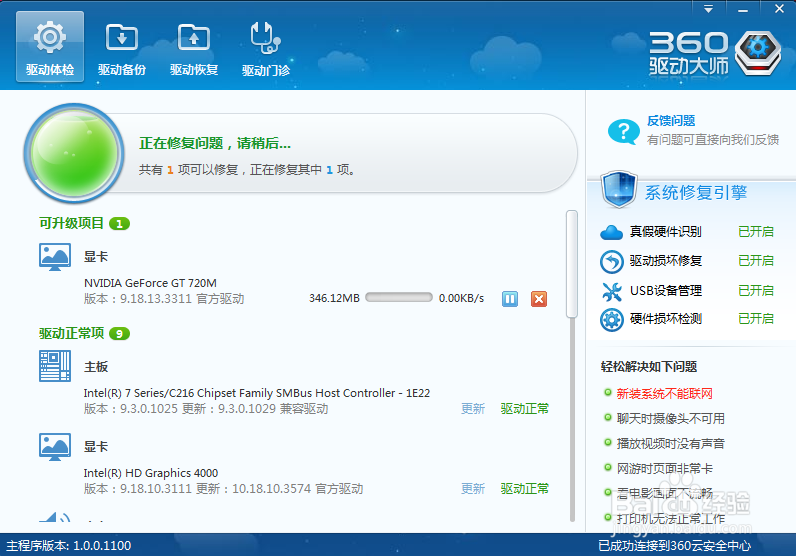Image resolution: width=796 pixels, height=556 pixels.
Task: Open the 驱动体检 driver check tab
Action: click(50, 47)
